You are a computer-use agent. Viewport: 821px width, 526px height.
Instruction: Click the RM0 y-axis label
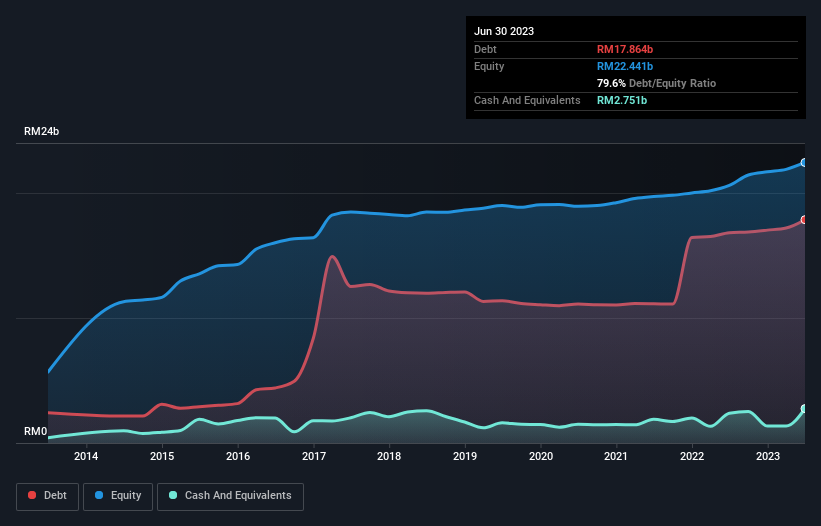click(35, 431)
